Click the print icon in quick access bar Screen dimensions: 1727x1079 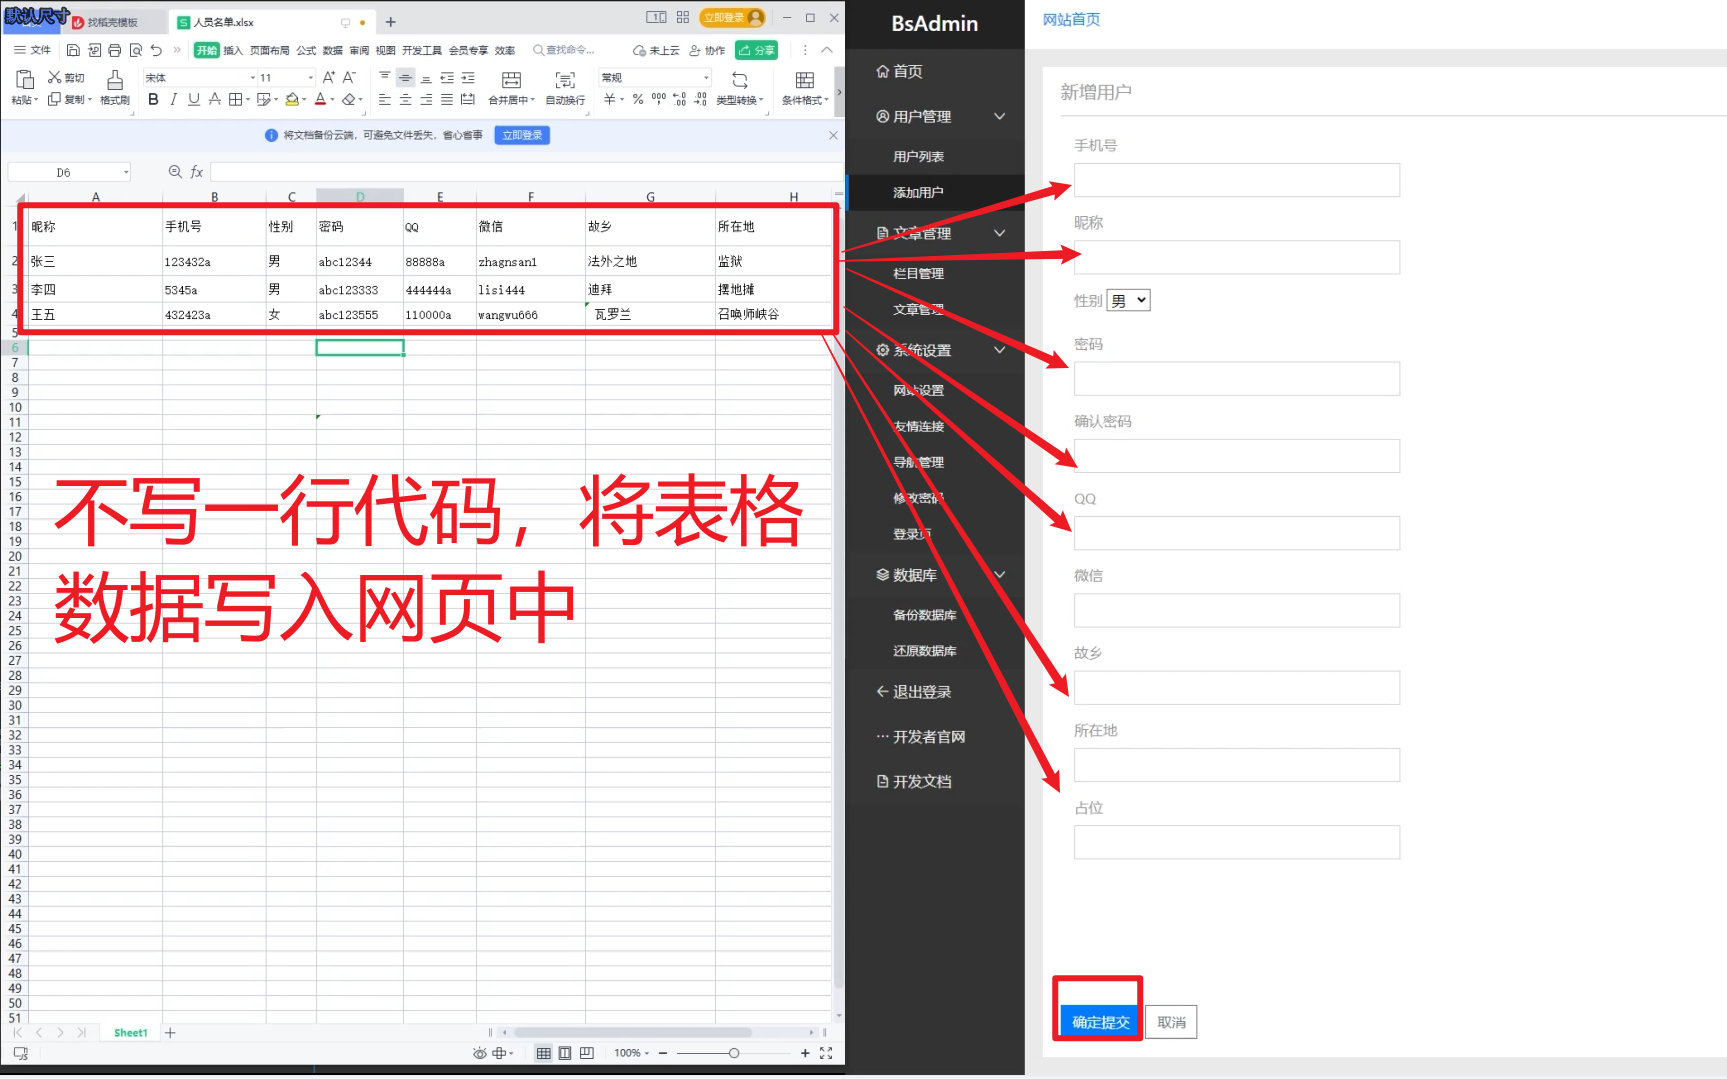coord(115,49)
